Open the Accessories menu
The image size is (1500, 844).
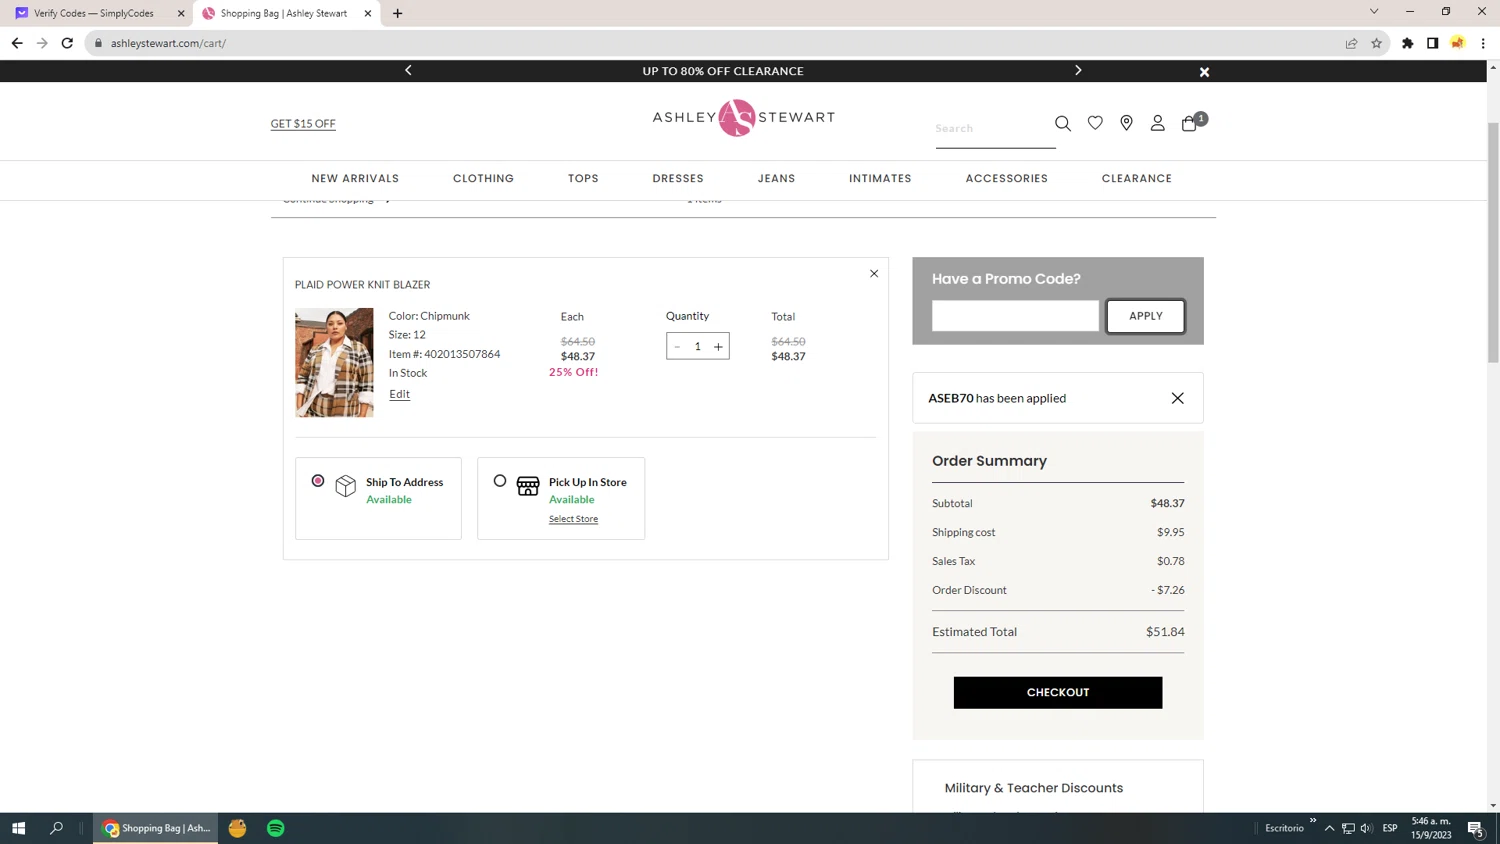tap(1006, 178)
